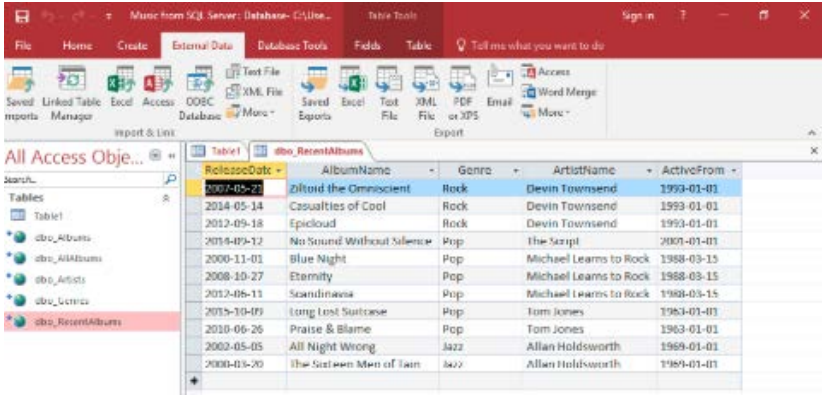
Task: Switch to Fields tab
Action: 367,46
